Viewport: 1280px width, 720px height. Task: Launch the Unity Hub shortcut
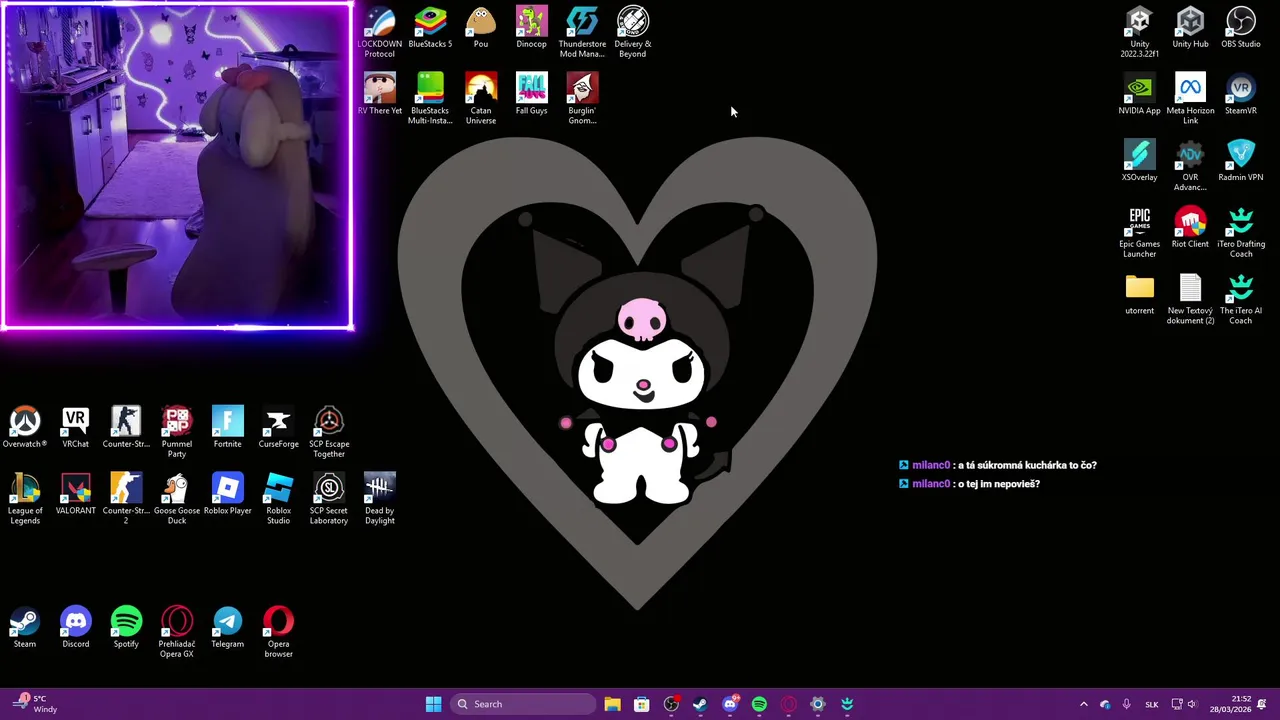click(x=1190, y=28)
